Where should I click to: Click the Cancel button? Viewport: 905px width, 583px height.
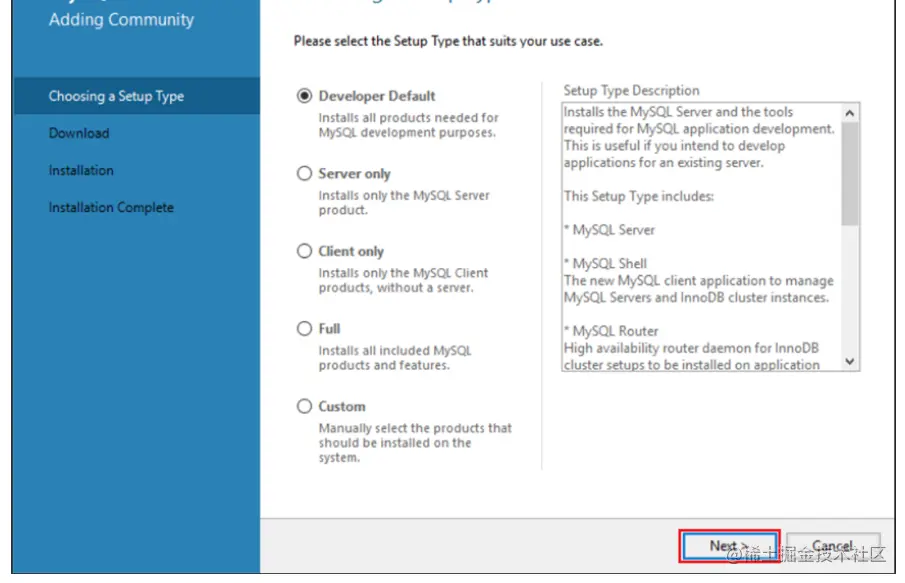click(833, 545)
